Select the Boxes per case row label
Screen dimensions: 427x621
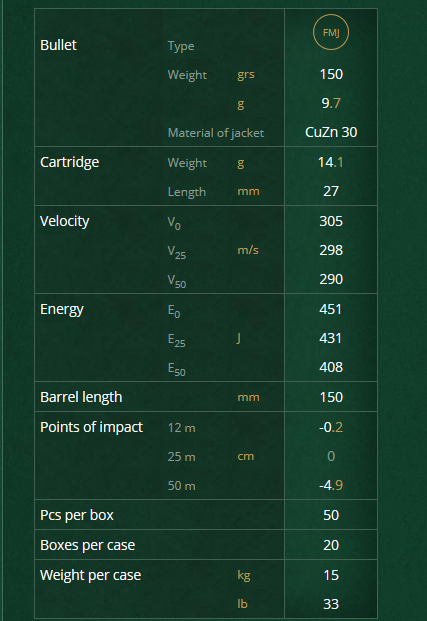tap(88, 545)
